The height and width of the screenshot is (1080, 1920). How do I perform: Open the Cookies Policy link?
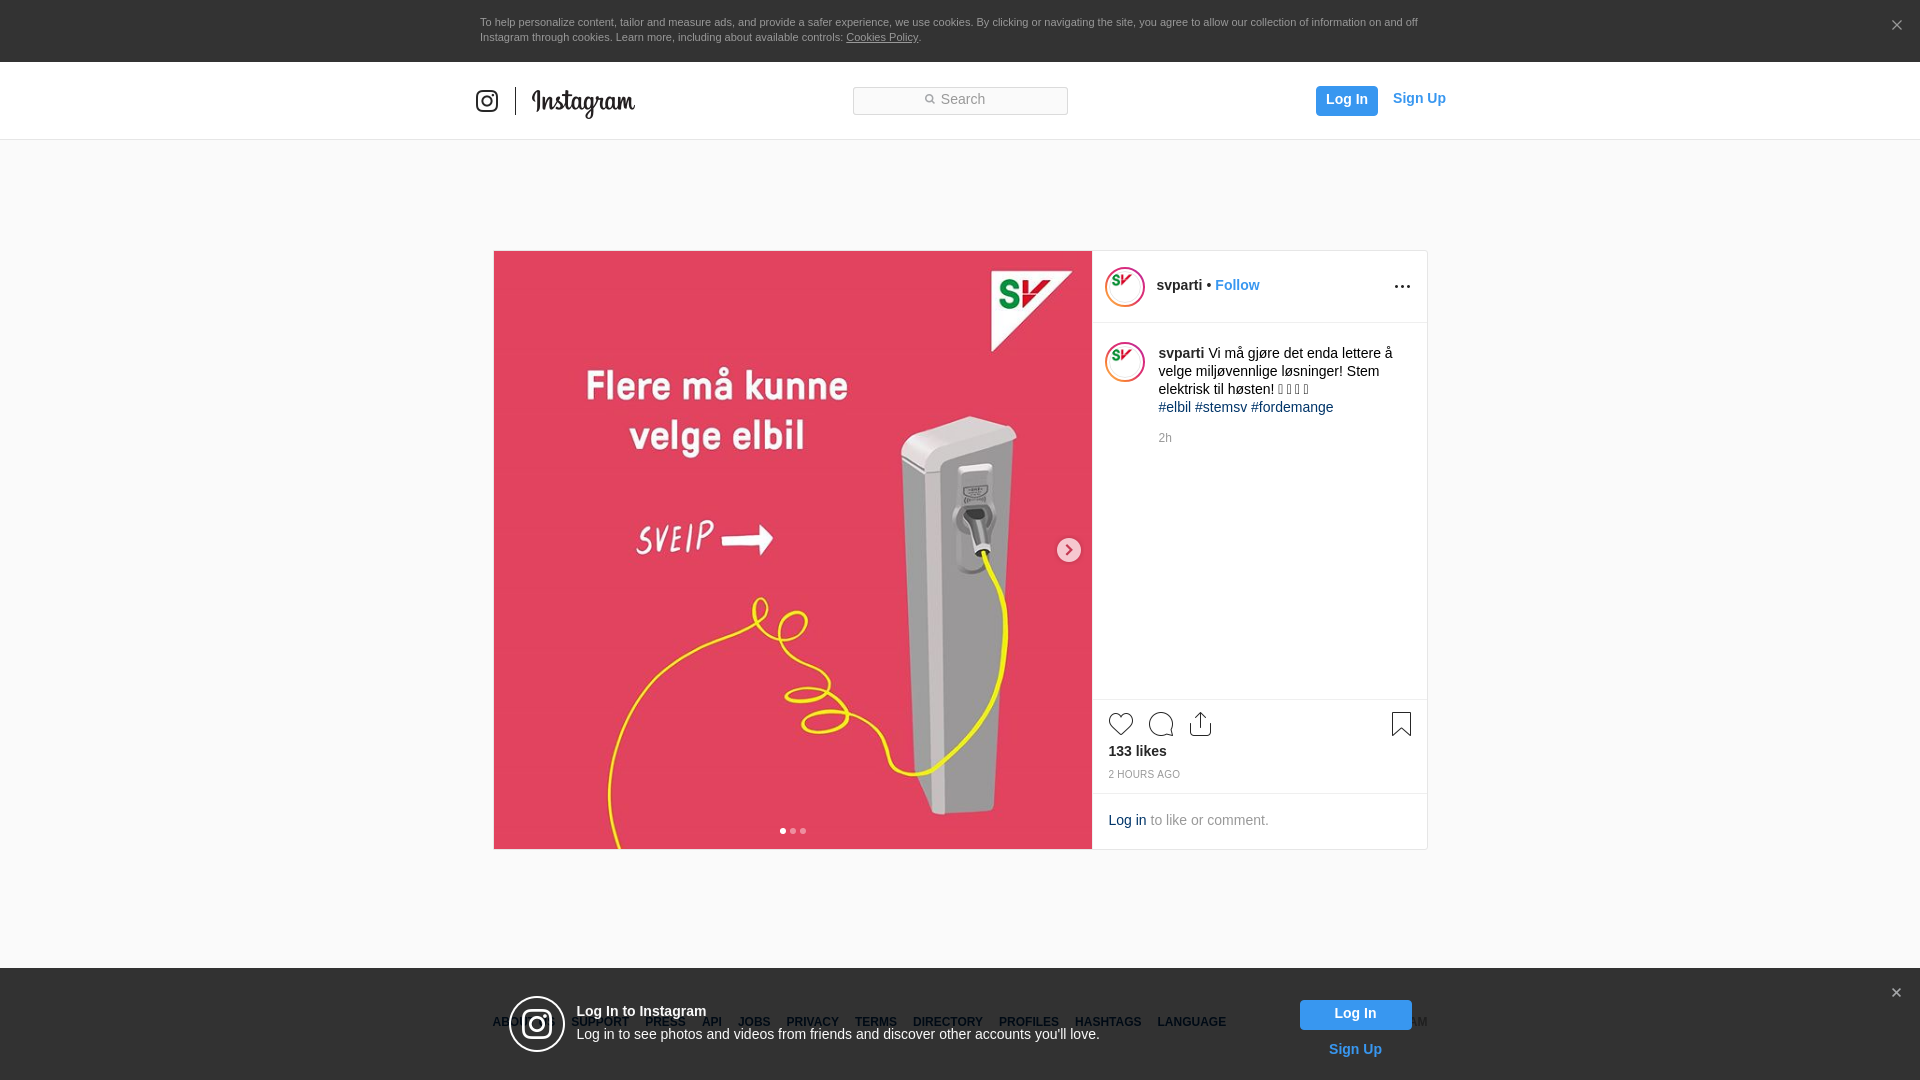point(882,37)
